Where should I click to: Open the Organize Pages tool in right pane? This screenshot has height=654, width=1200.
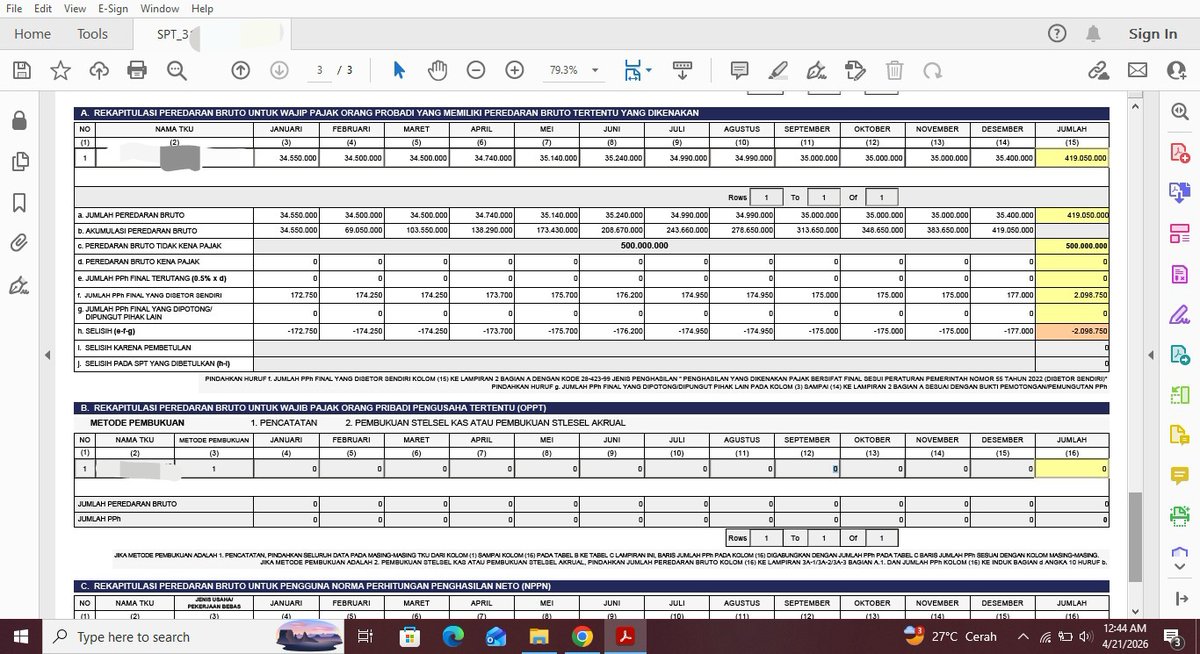[x=1179, y=234]
